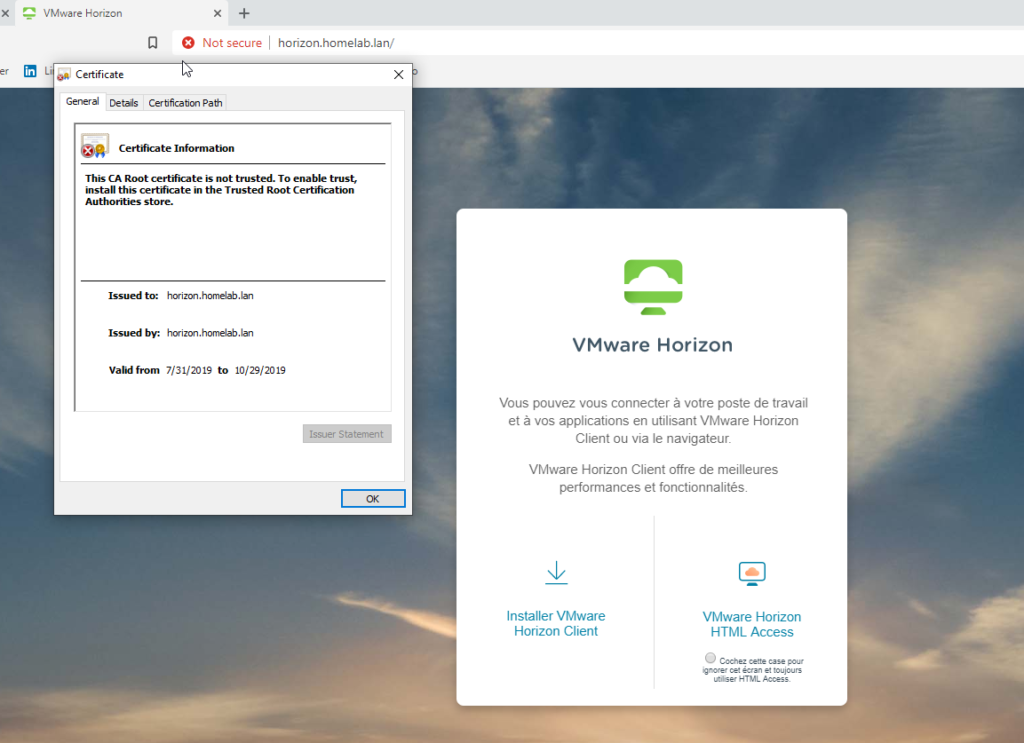Click the Issuer Statement button
1024x743 pixels.
[347, 434]
